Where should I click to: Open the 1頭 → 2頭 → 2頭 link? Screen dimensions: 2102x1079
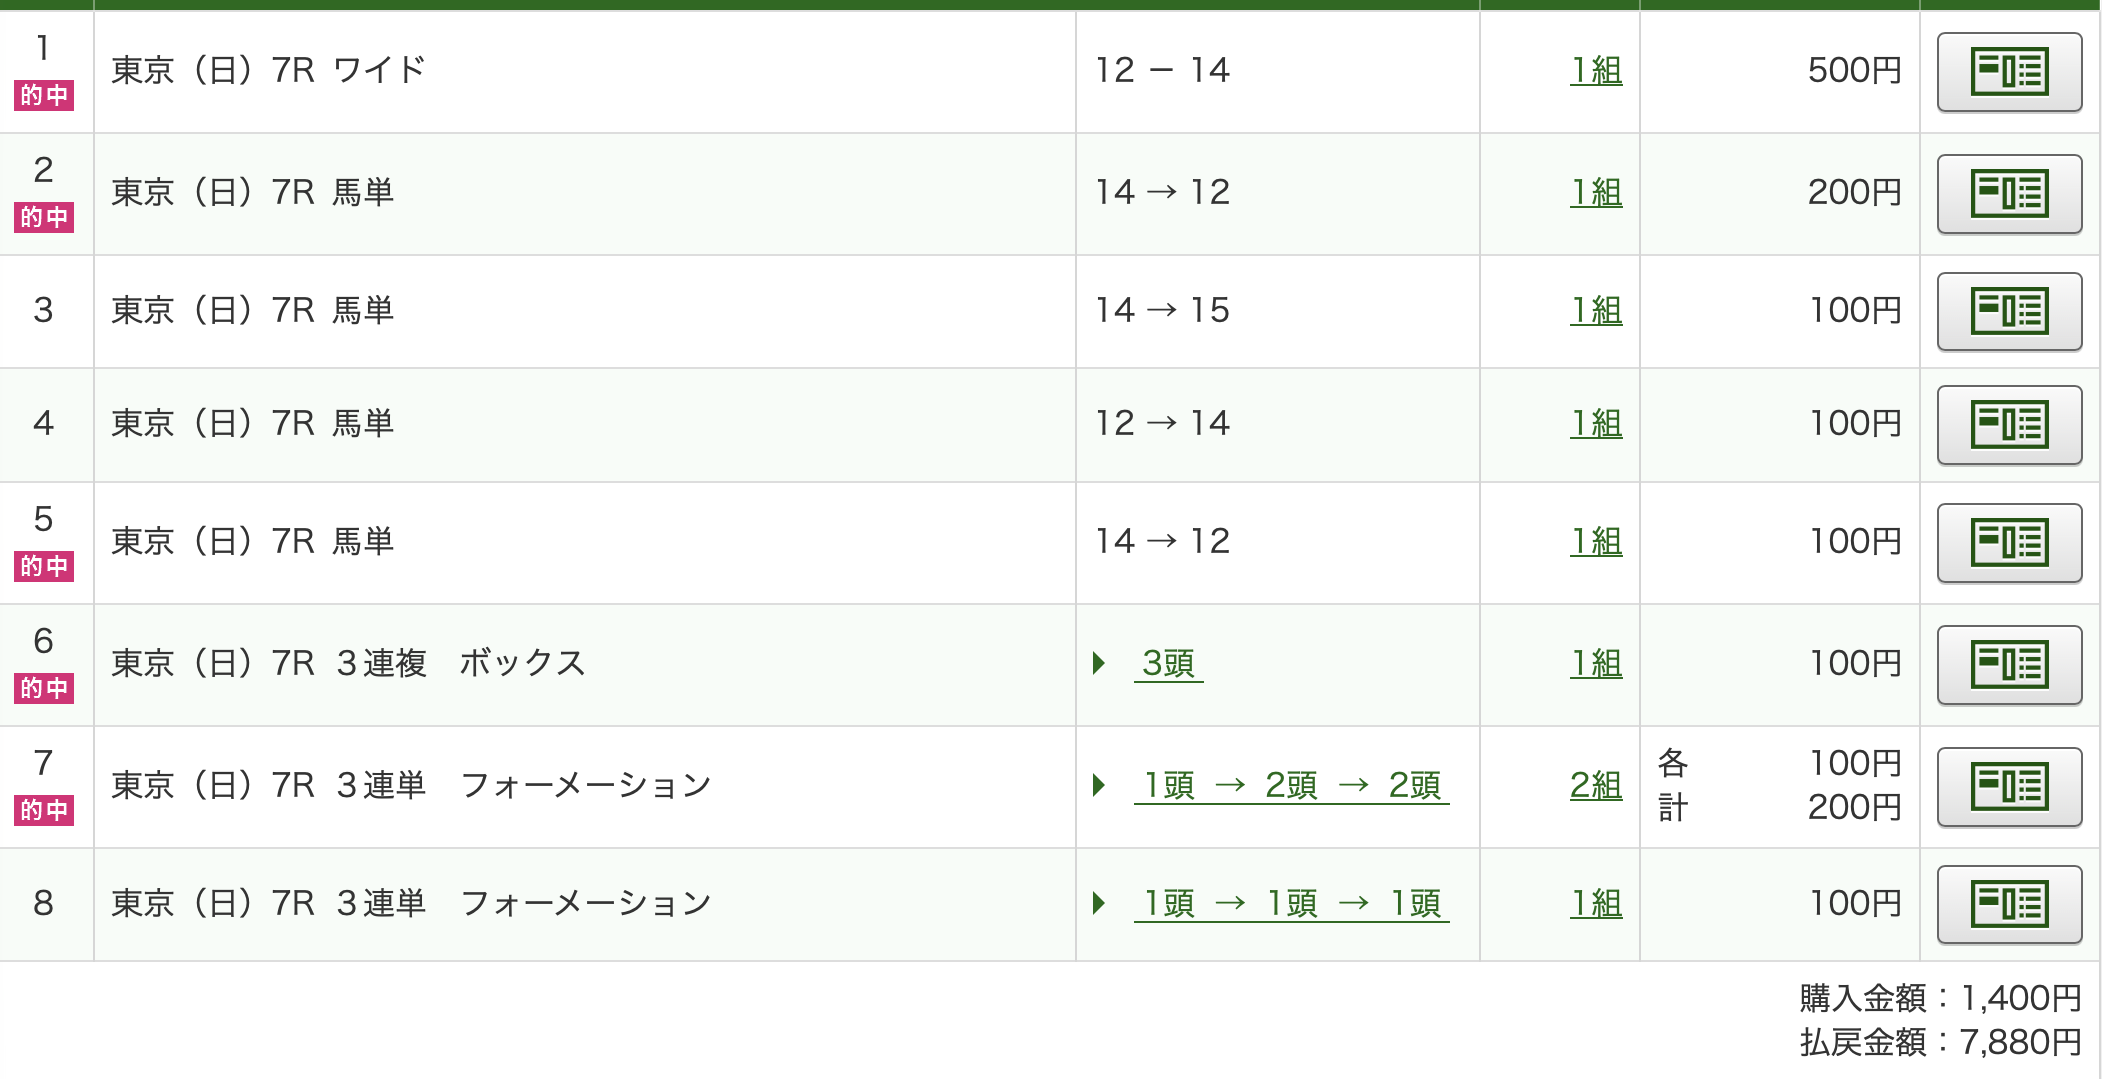point(1291,785)
